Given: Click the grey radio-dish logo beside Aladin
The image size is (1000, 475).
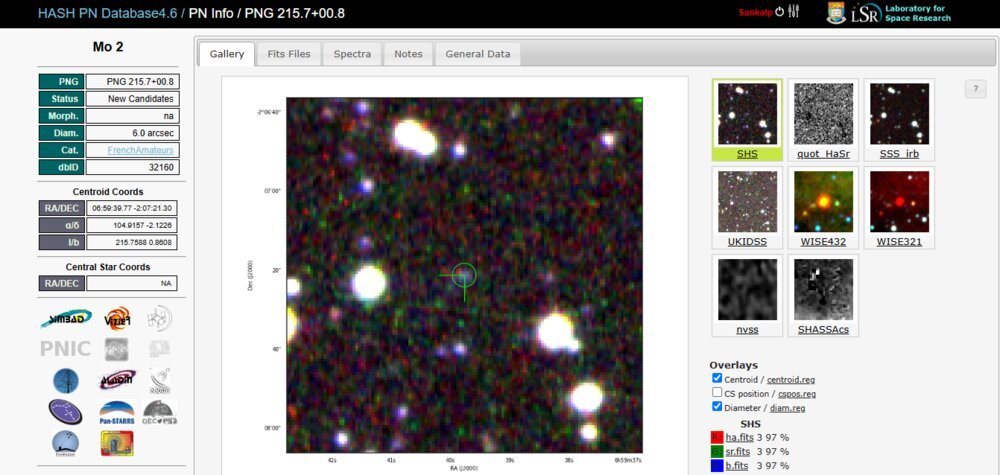Looking at the screenshot, I should pyautogui.click(x=159, y=380).
